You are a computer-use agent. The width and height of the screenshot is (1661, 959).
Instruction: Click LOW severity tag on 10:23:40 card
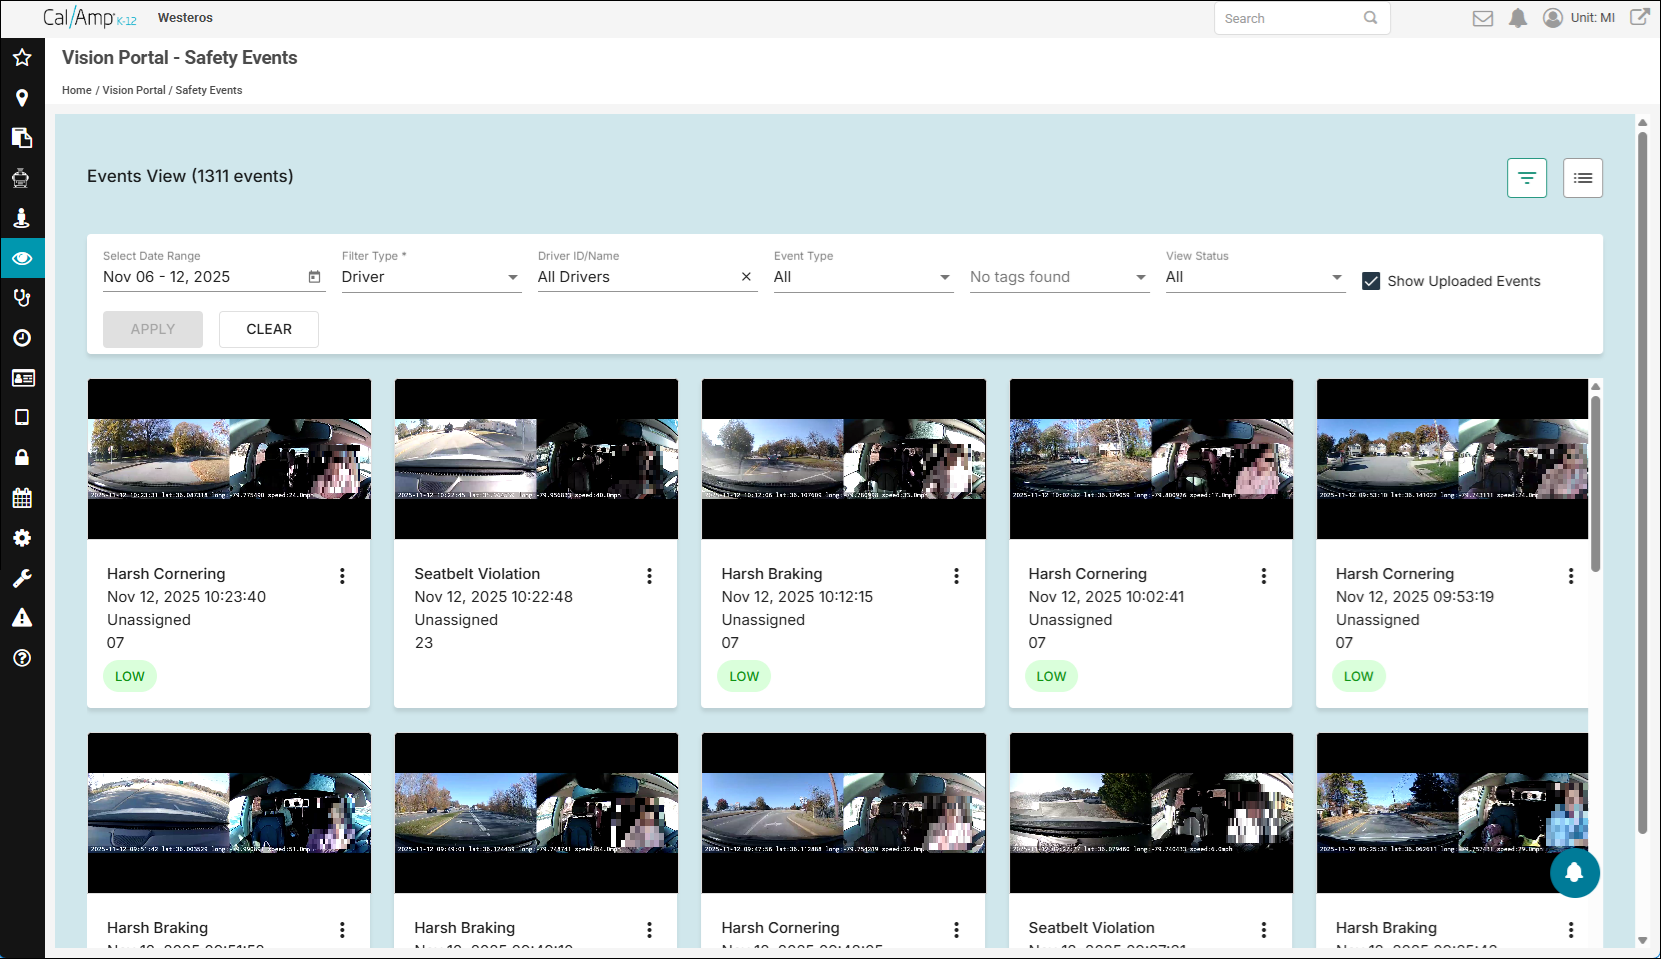(x=130, y=676)
